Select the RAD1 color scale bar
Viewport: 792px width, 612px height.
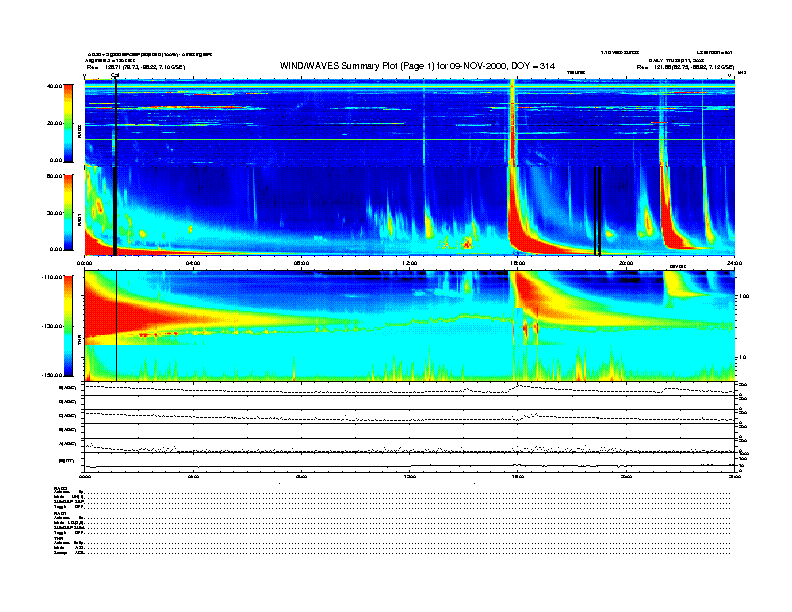68,213
